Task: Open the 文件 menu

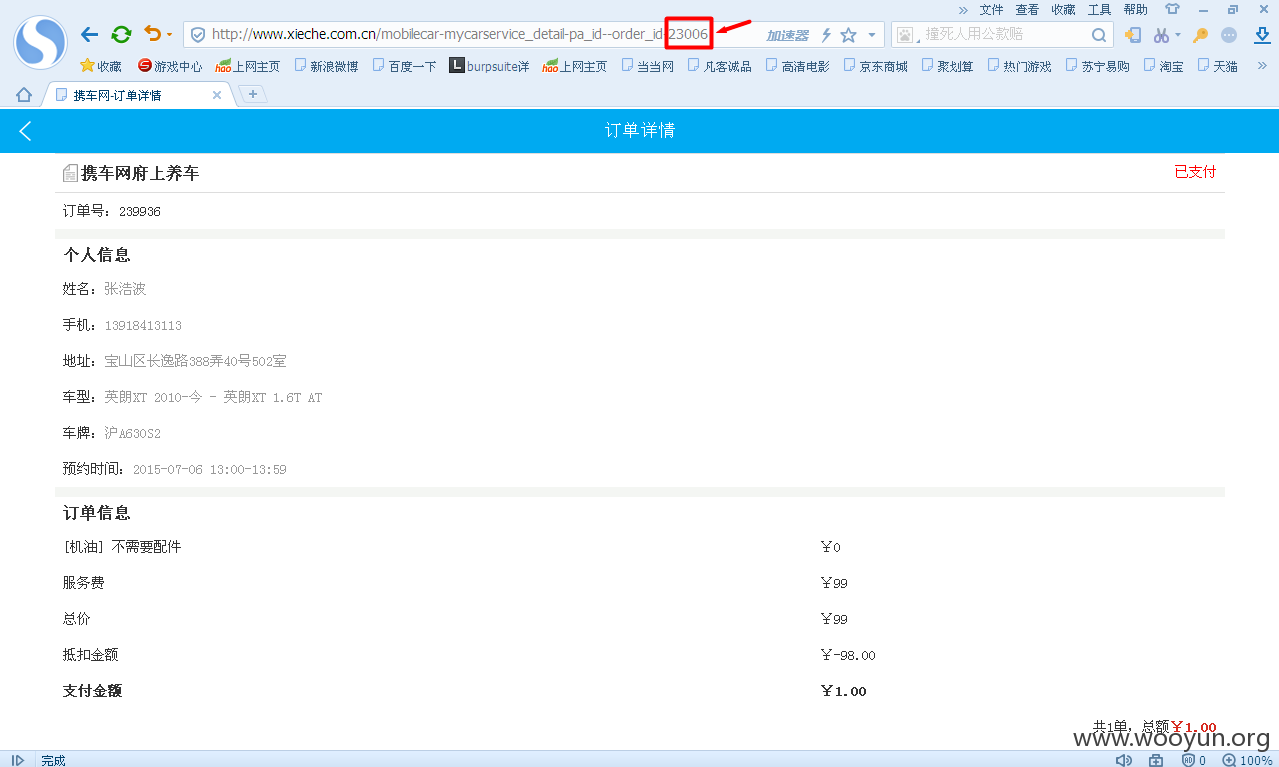Action: tap(991, 9)
